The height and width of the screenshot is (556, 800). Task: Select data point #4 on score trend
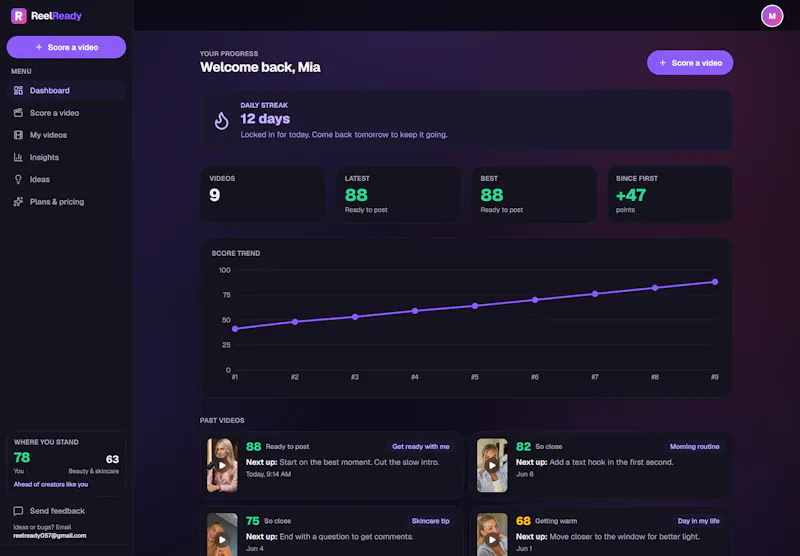point(415,311)
